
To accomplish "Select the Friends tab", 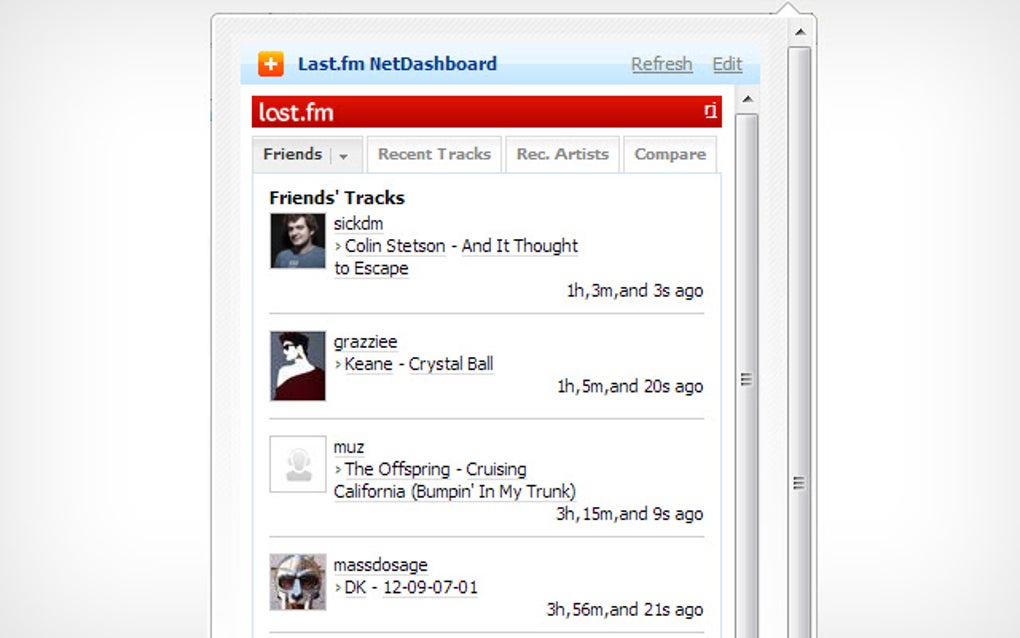I will [x=294, y=154].
